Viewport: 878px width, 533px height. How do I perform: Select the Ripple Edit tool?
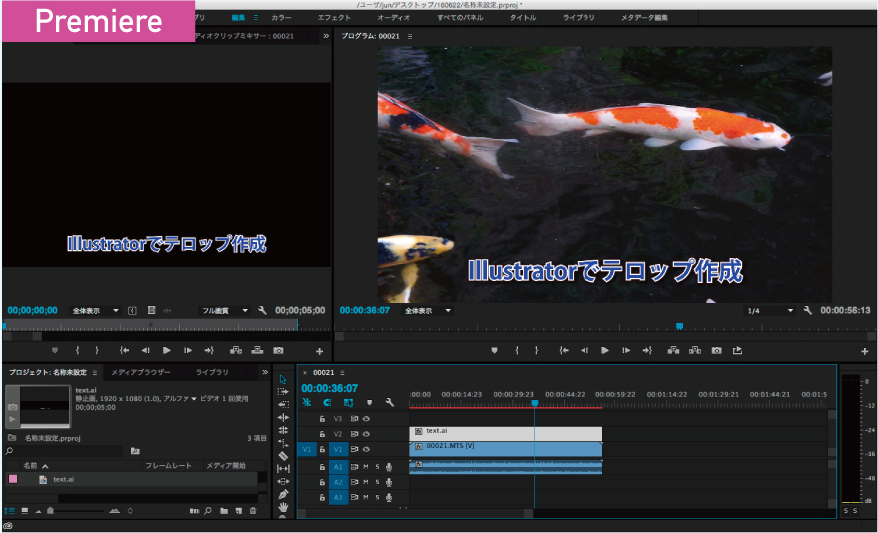pyautogui.click(x=283, y=417)
